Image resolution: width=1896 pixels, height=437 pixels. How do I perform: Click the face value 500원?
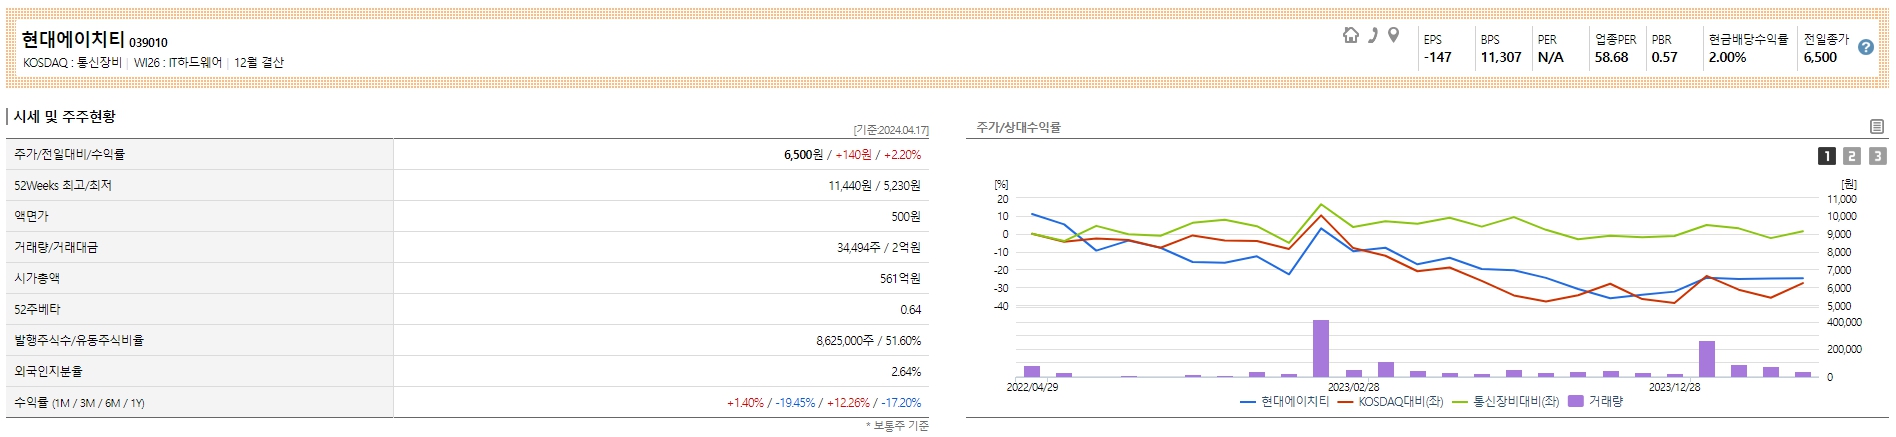tap(905, 216)
